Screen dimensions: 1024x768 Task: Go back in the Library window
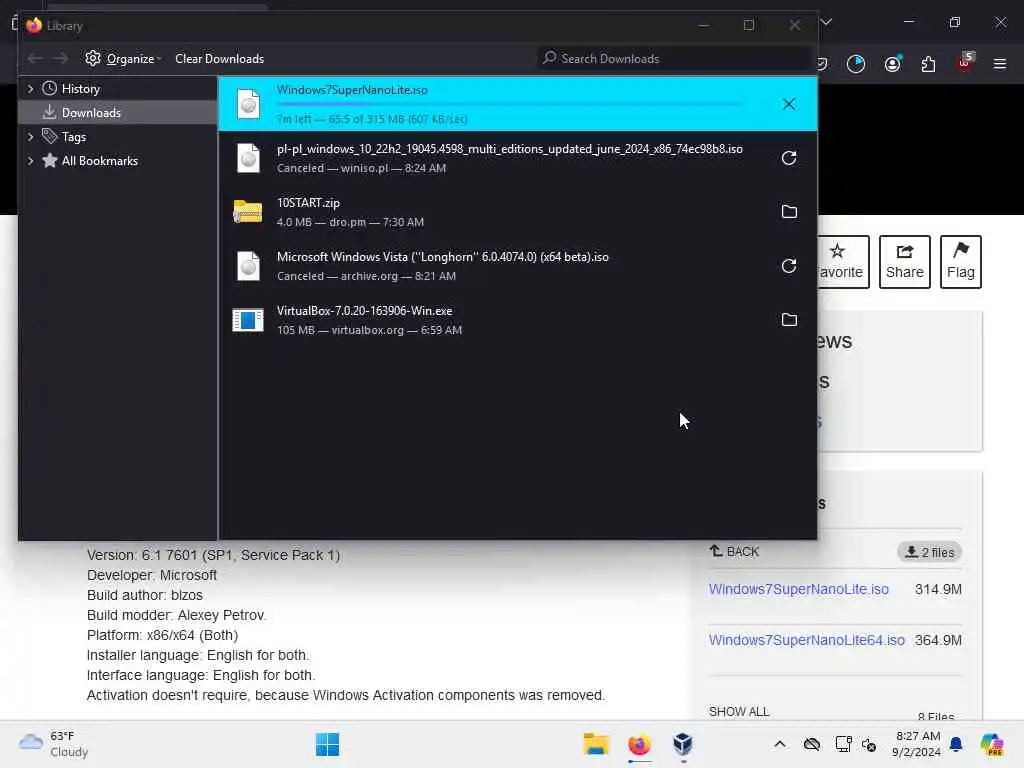coord(35,59)
